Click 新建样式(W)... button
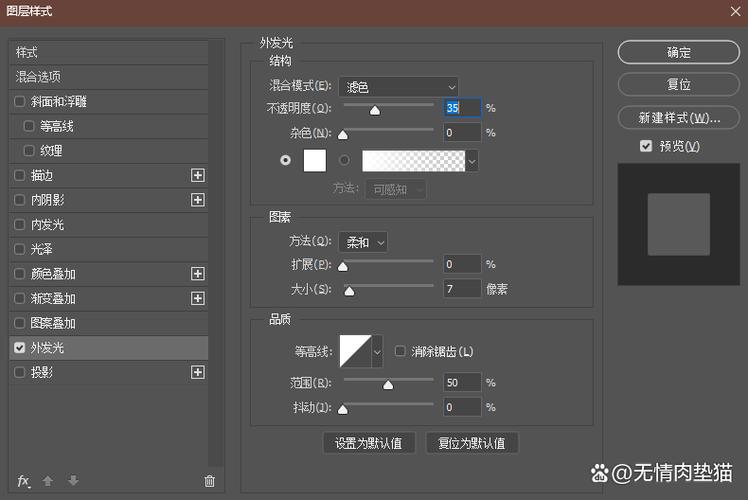The width and height of the screenshot is (748, 500). [x=679, y=117]
